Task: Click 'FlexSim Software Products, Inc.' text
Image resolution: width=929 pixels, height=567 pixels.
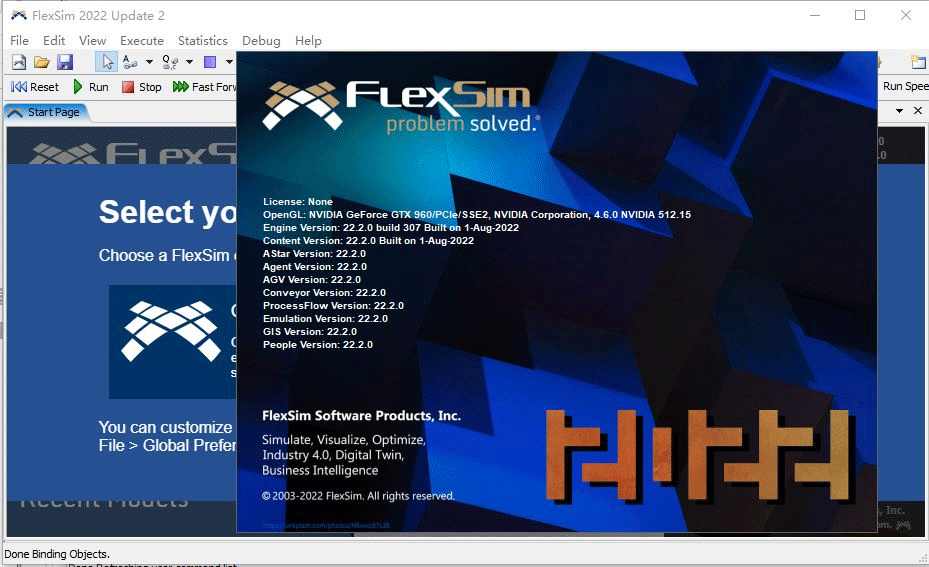Action: 361,416
